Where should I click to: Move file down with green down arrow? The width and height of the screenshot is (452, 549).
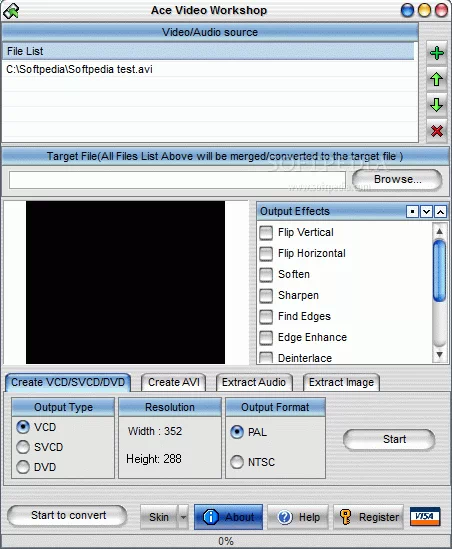(x=437, y=105)
